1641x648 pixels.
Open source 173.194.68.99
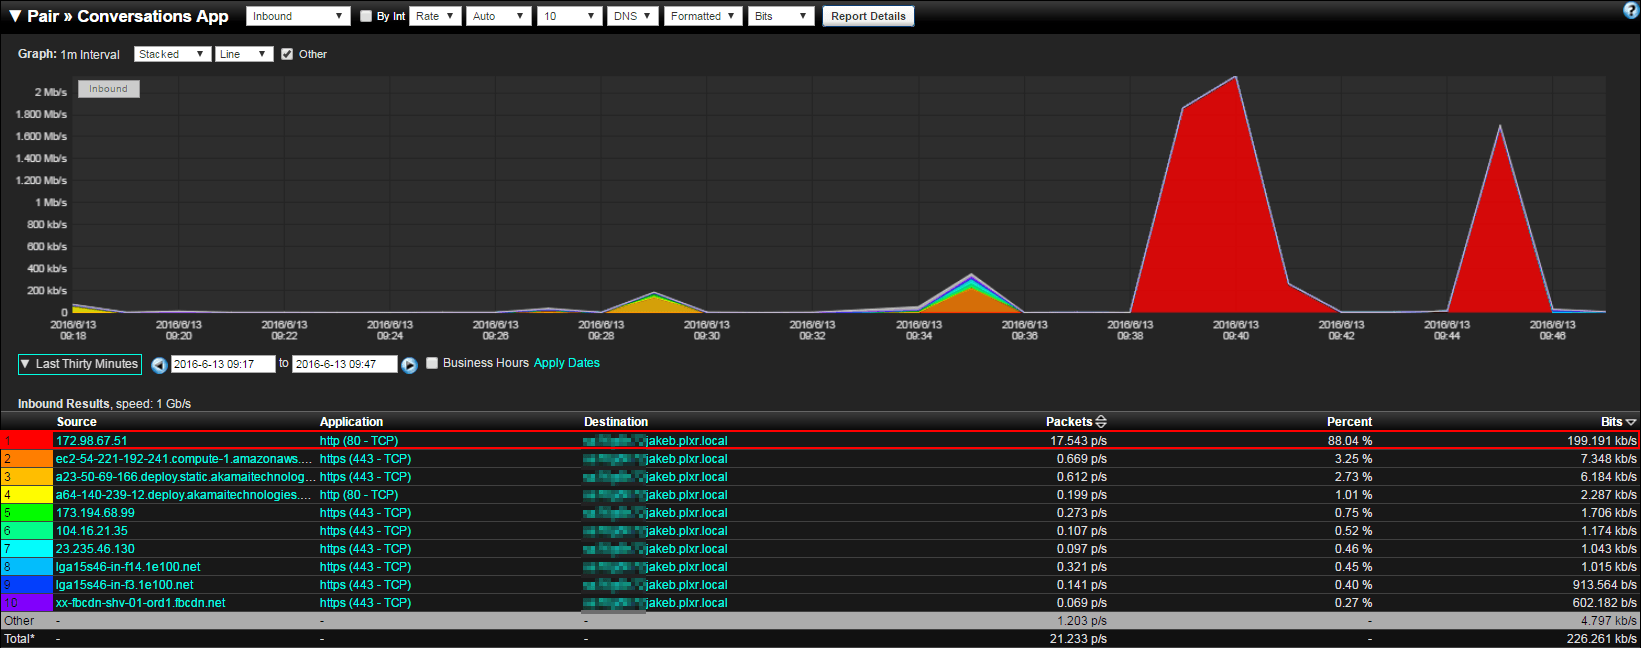coord(95,513)
